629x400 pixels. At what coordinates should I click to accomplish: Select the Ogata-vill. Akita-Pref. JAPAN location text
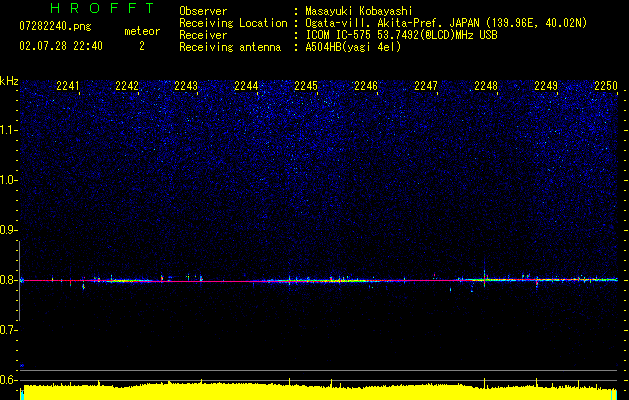(x=446, y=23)
